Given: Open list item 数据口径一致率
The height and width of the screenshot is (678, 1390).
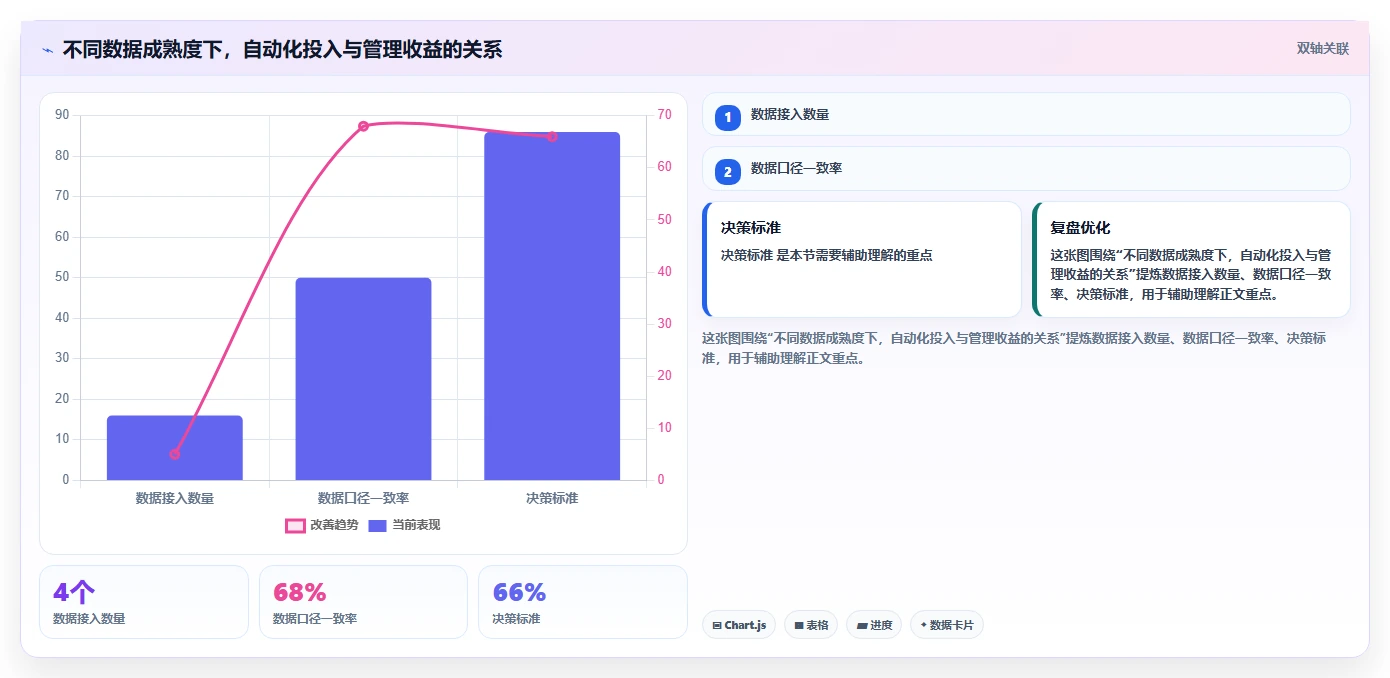Looking at the screenshot, I should coord(1026,168).
